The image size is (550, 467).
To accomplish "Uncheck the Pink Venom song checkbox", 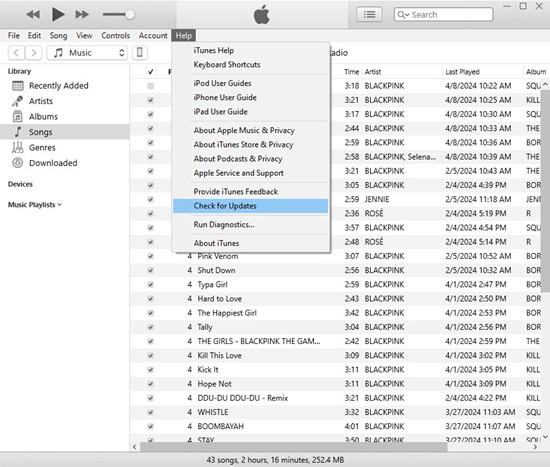I will click(x=150, y=256).
